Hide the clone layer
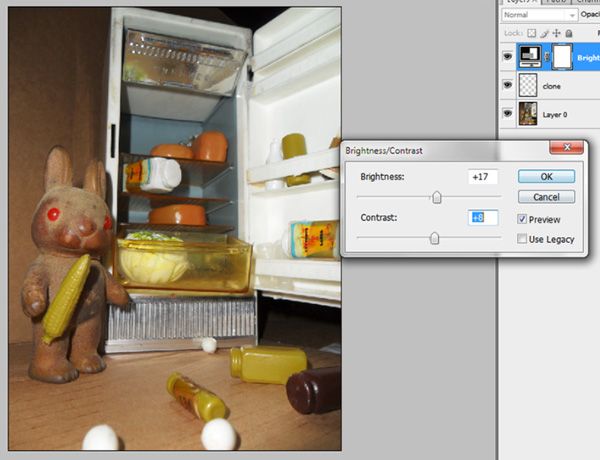Viewport: 600px width, 460px height. pyautogui.click(x=507, y=85)
